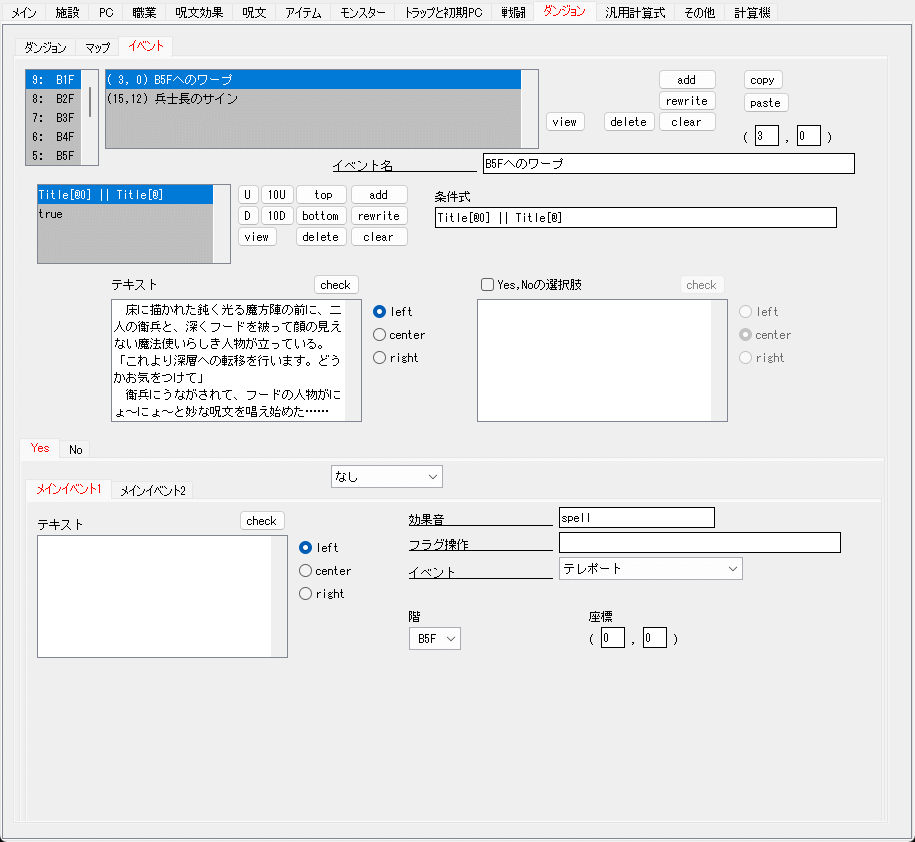Select the トラップと初期PC tab
The image size is (915, 842).
click(443, 12)
